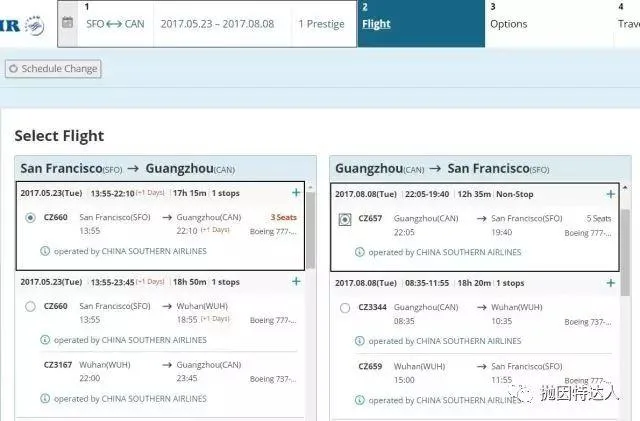Click the '5 Seats' availability text

[599, 218]
